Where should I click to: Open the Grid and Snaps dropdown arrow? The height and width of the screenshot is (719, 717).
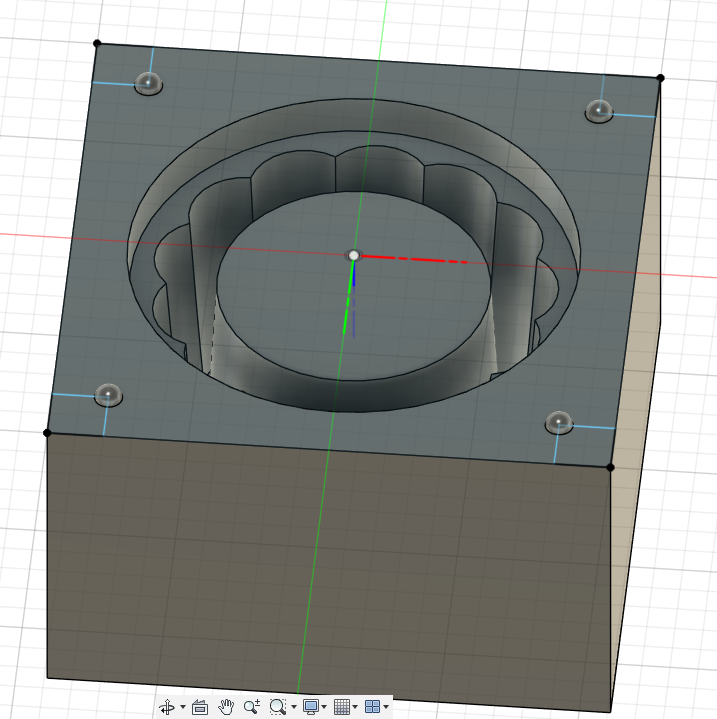coord(355,708)
